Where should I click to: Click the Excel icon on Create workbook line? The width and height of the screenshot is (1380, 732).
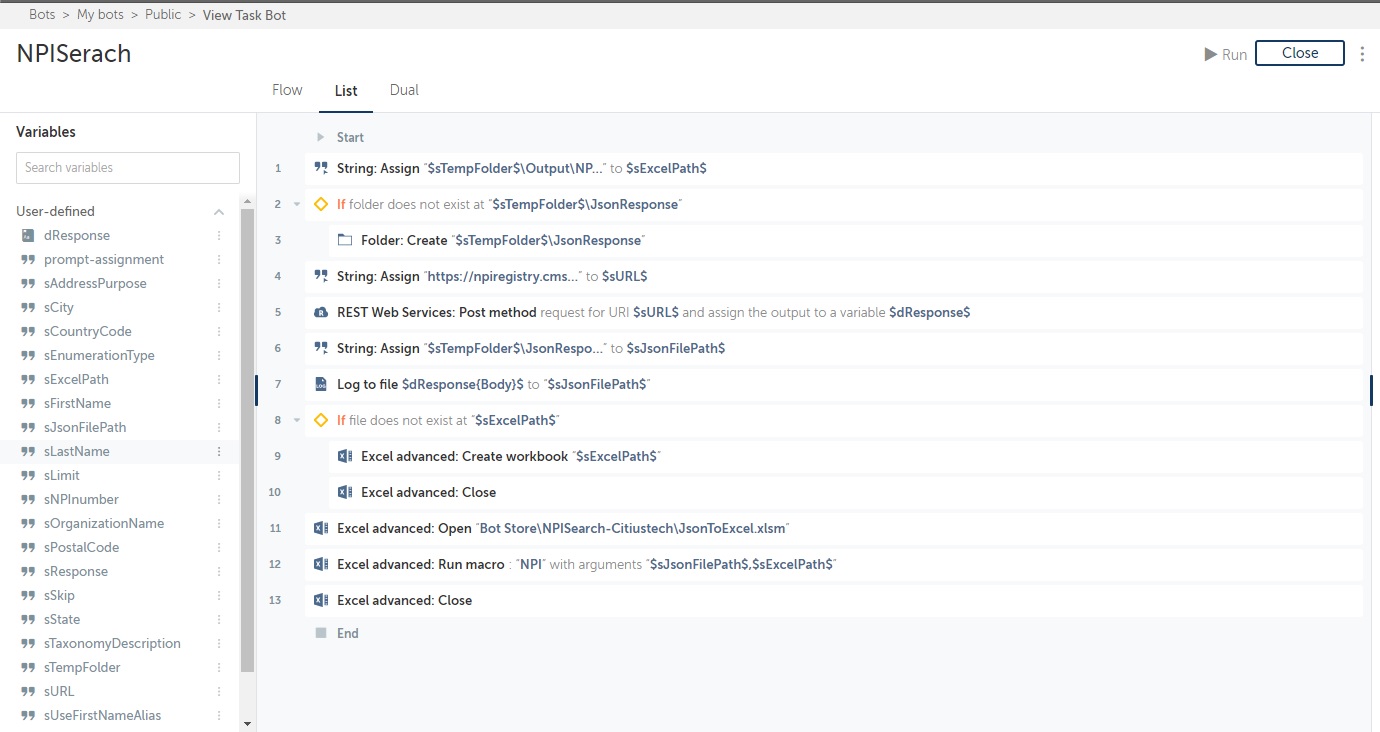point(345,456)
